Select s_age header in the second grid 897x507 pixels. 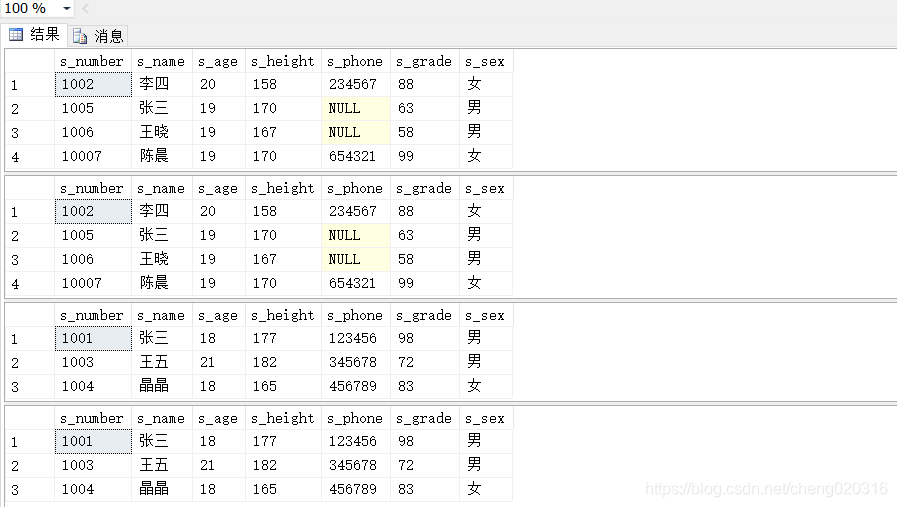[219, 188]
